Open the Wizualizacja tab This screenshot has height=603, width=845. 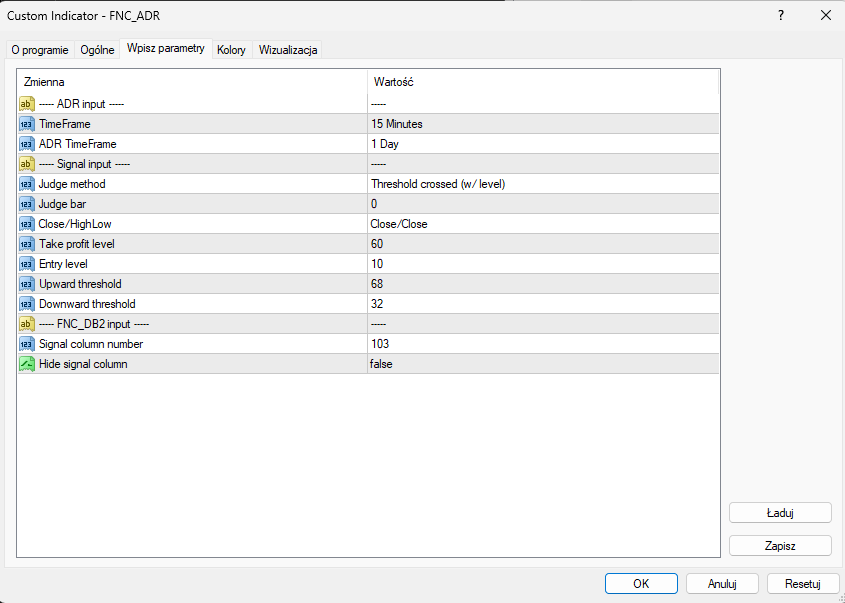(x=288, y=50)
